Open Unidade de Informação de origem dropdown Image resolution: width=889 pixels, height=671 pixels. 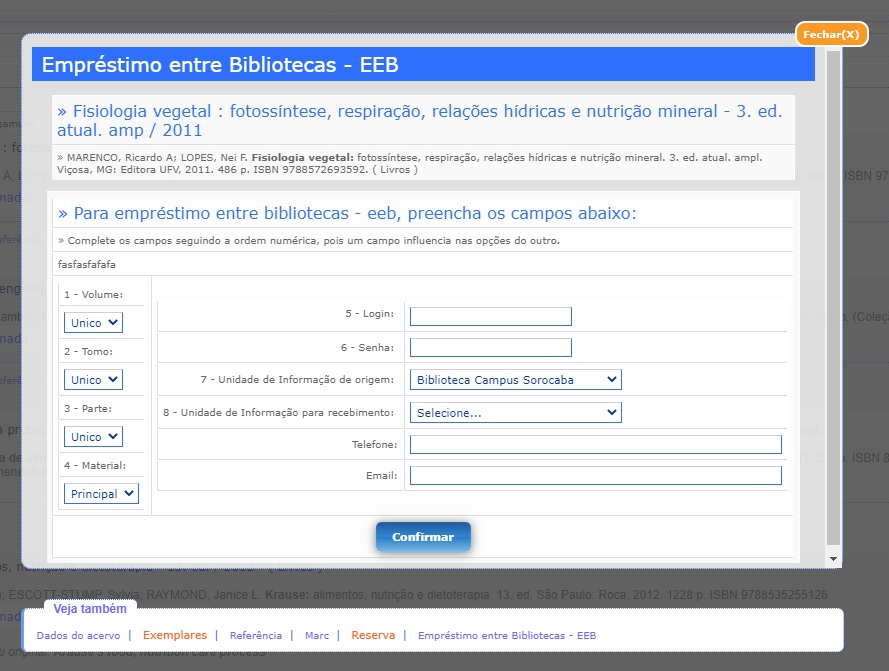[515, 379]
